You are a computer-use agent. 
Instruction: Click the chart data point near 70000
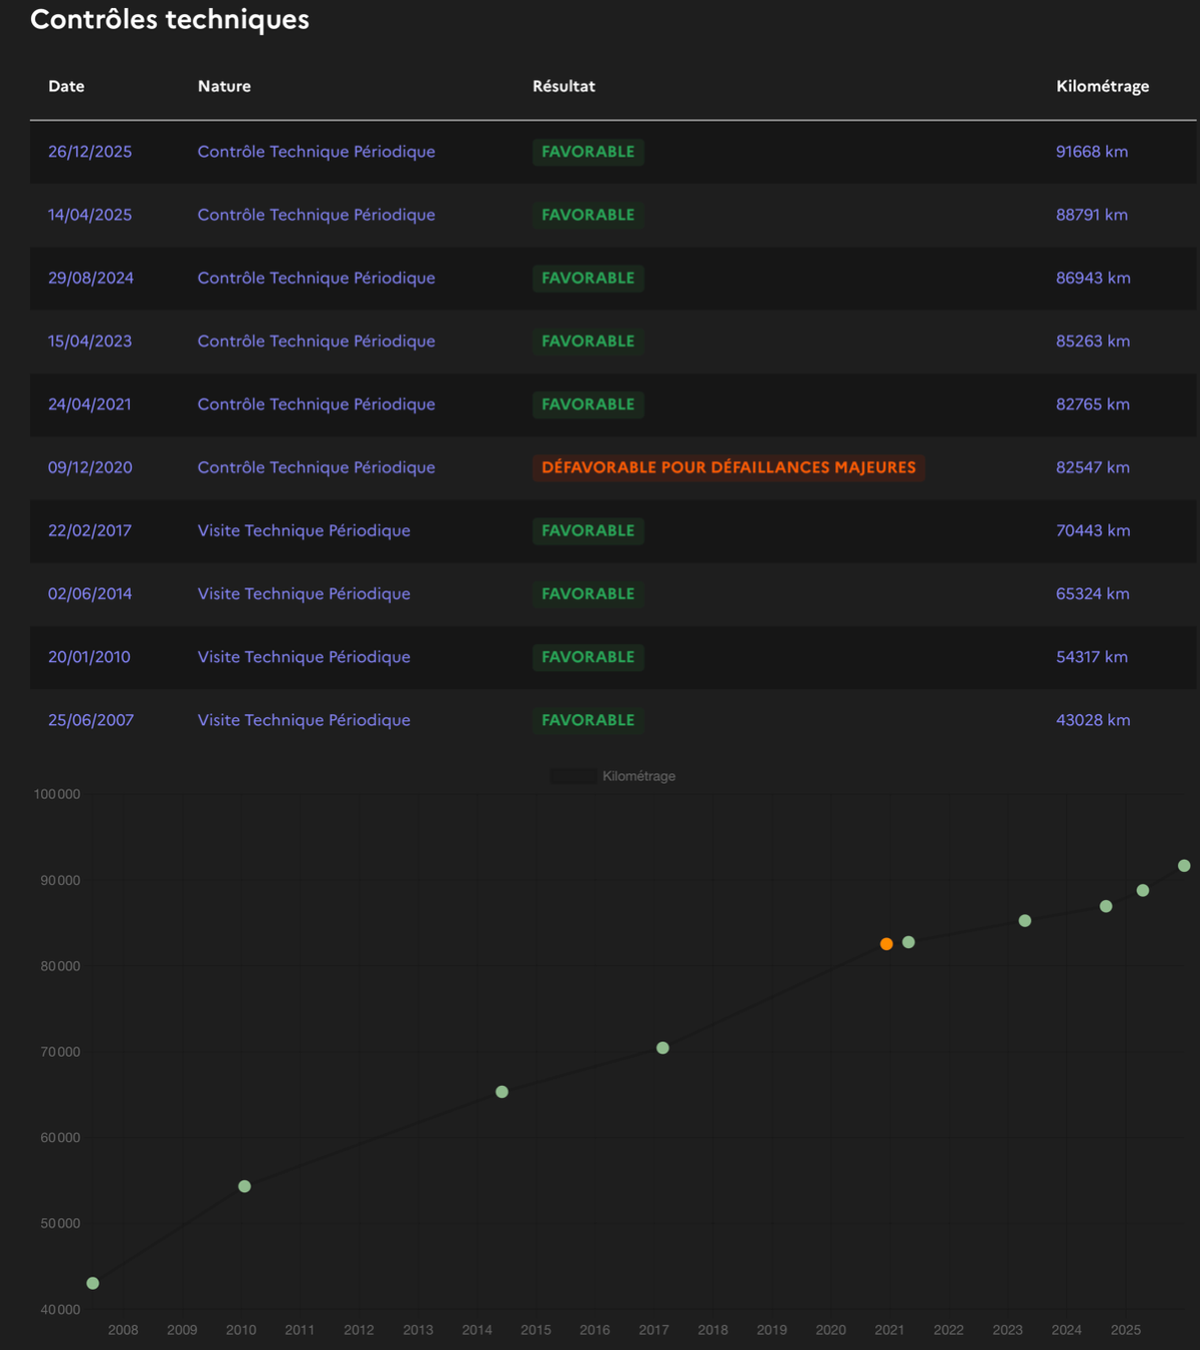tap(663, 1048)
